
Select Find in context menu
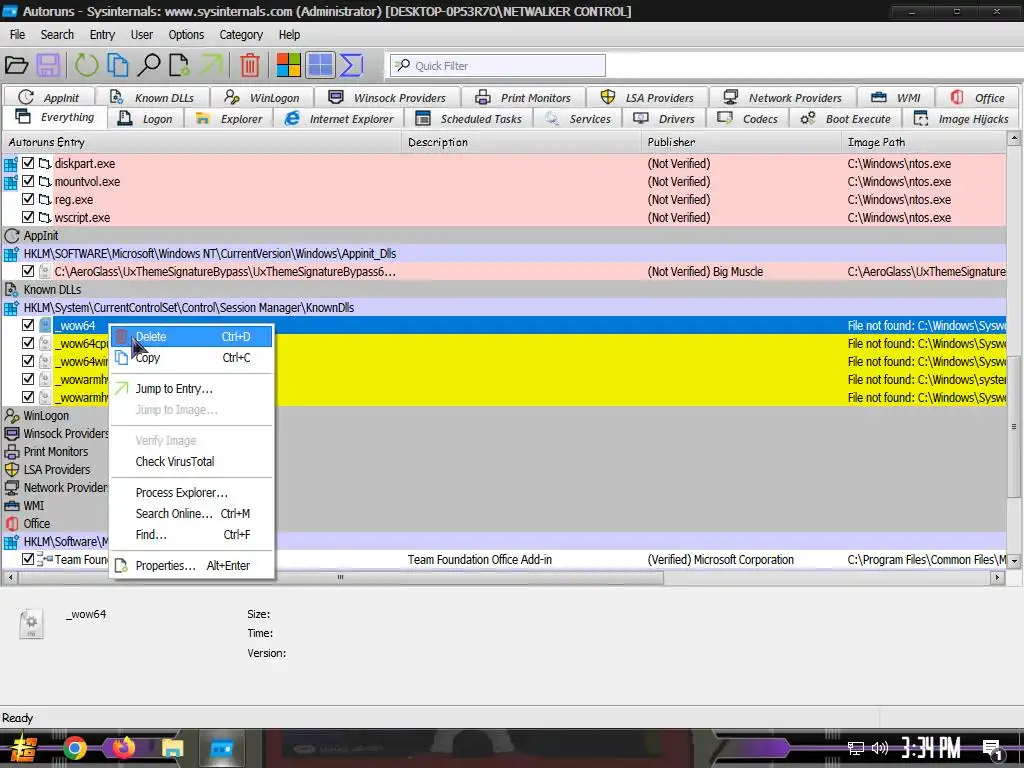(191, 535)
